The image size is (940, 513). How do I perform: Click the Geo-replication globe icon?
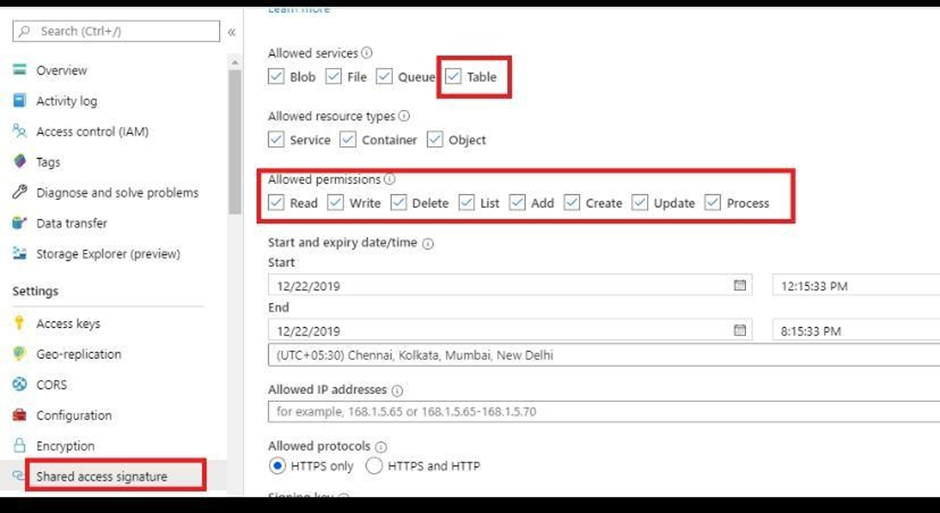tap(20, 354)
